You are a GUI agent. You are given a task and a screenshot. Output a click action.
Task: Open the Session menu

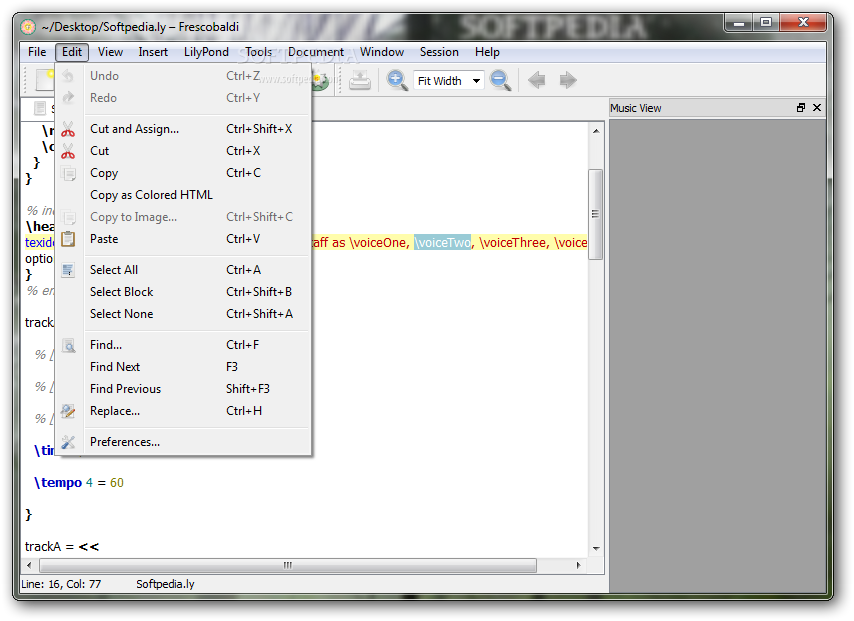[439, 52]
